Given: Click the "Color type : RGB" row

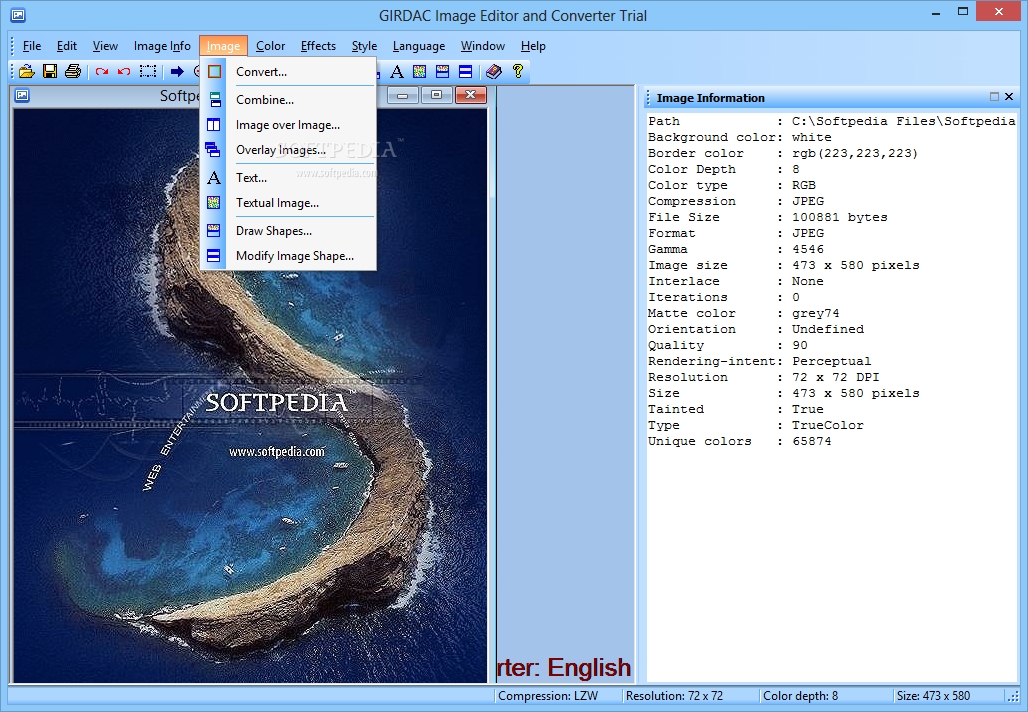Looking at the screenshot, I should [x=732, y=185].
